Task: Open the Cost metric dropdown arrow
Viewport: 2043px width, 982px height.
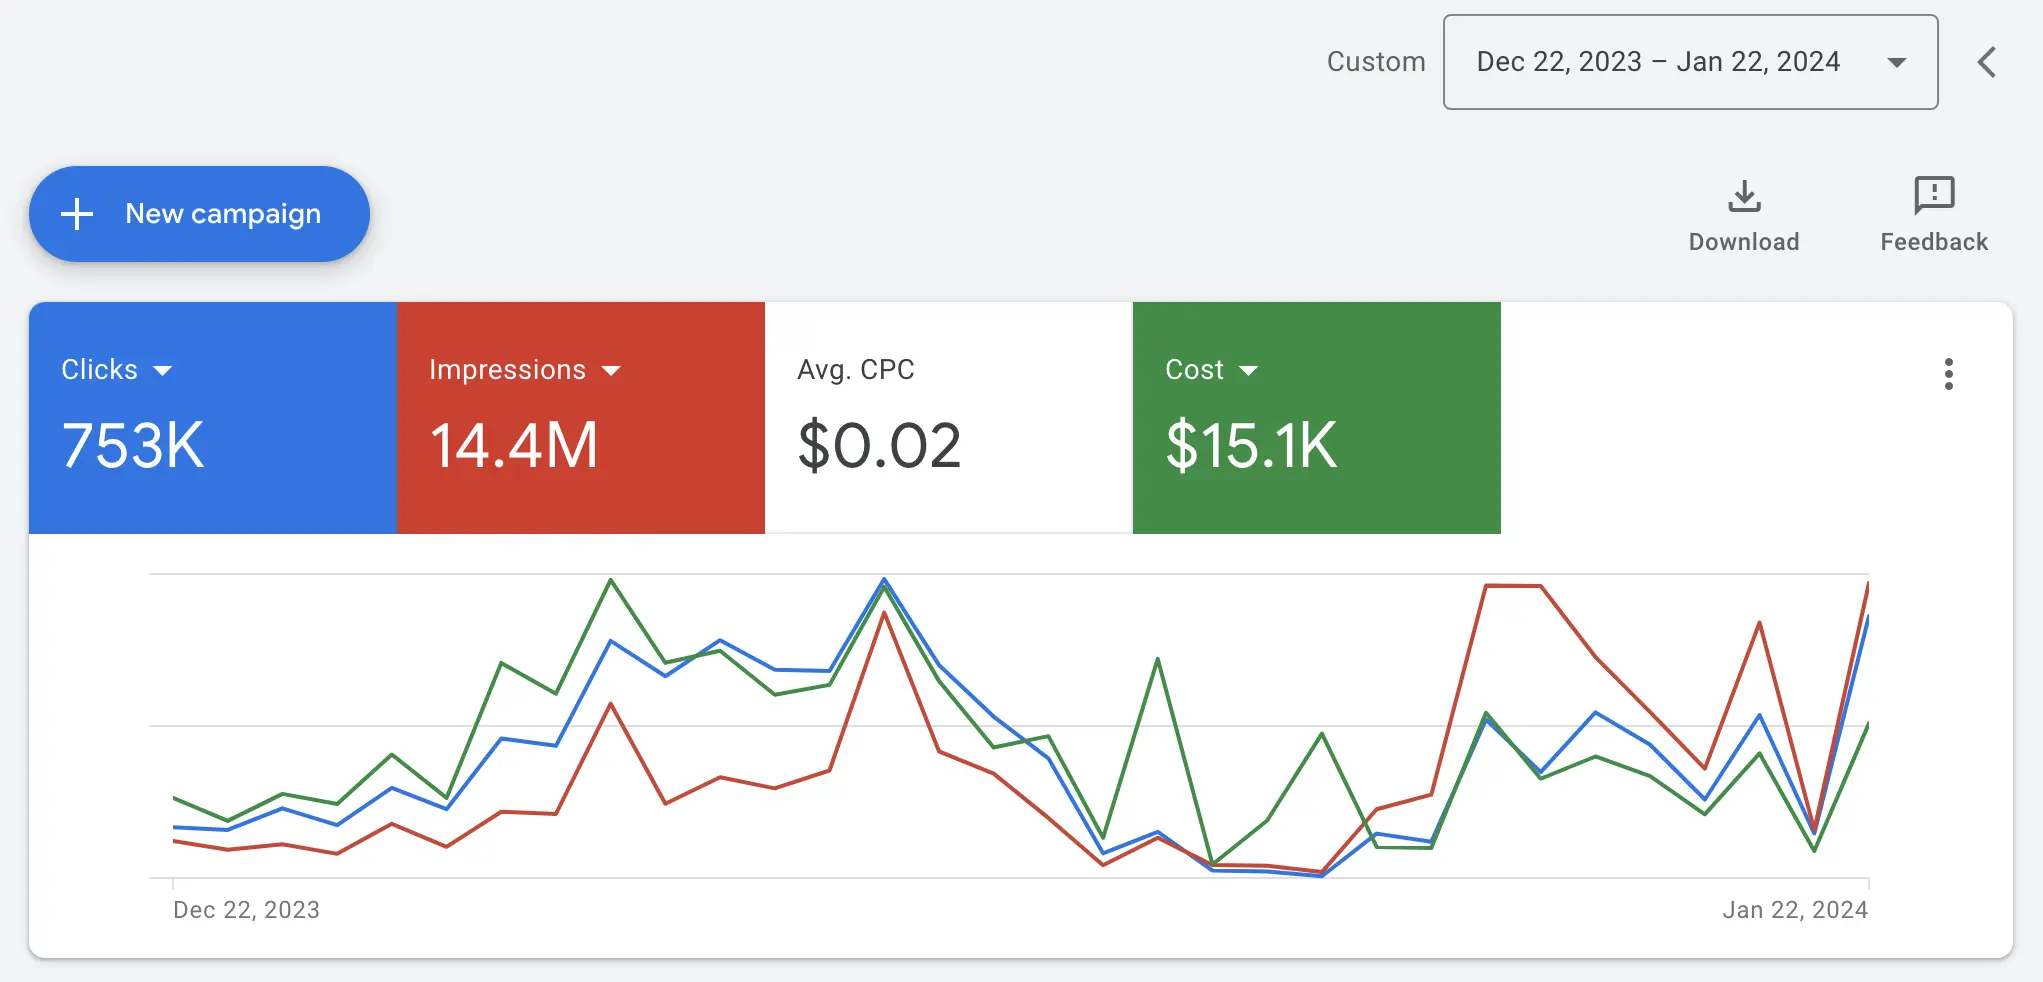Action: [1248, 371]
